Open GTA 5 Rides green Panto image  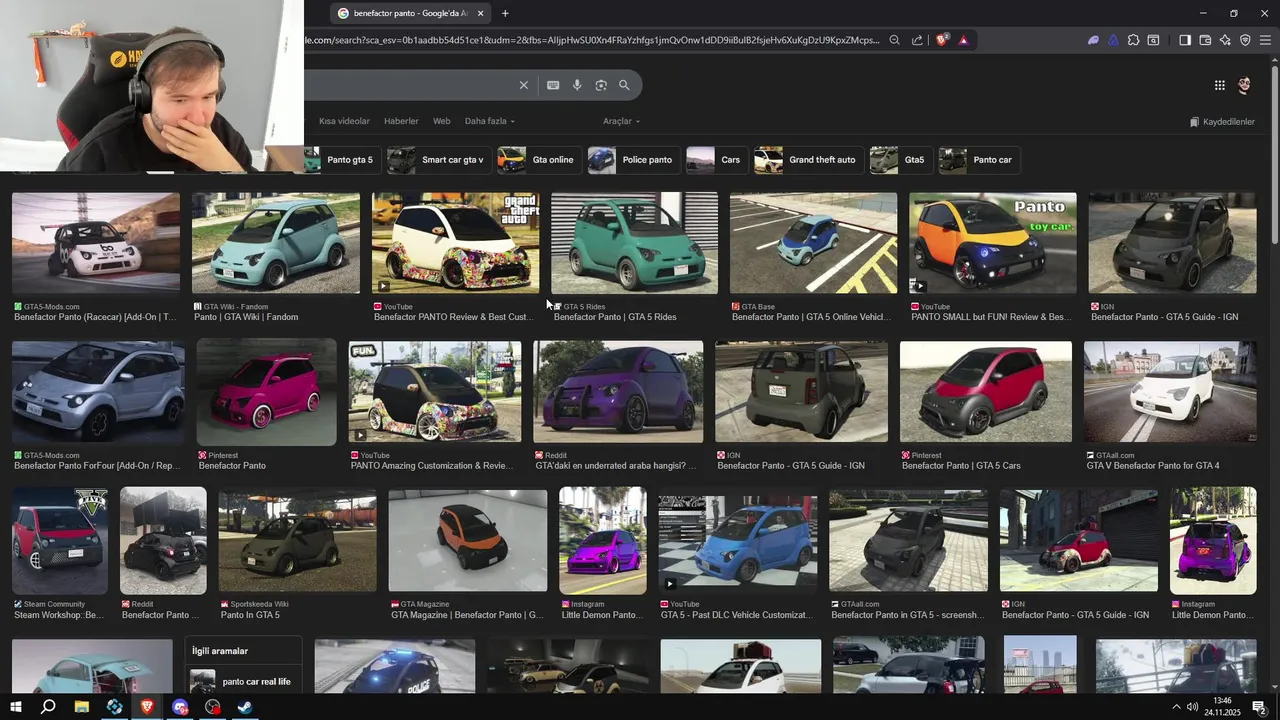(x=634, y=243)
